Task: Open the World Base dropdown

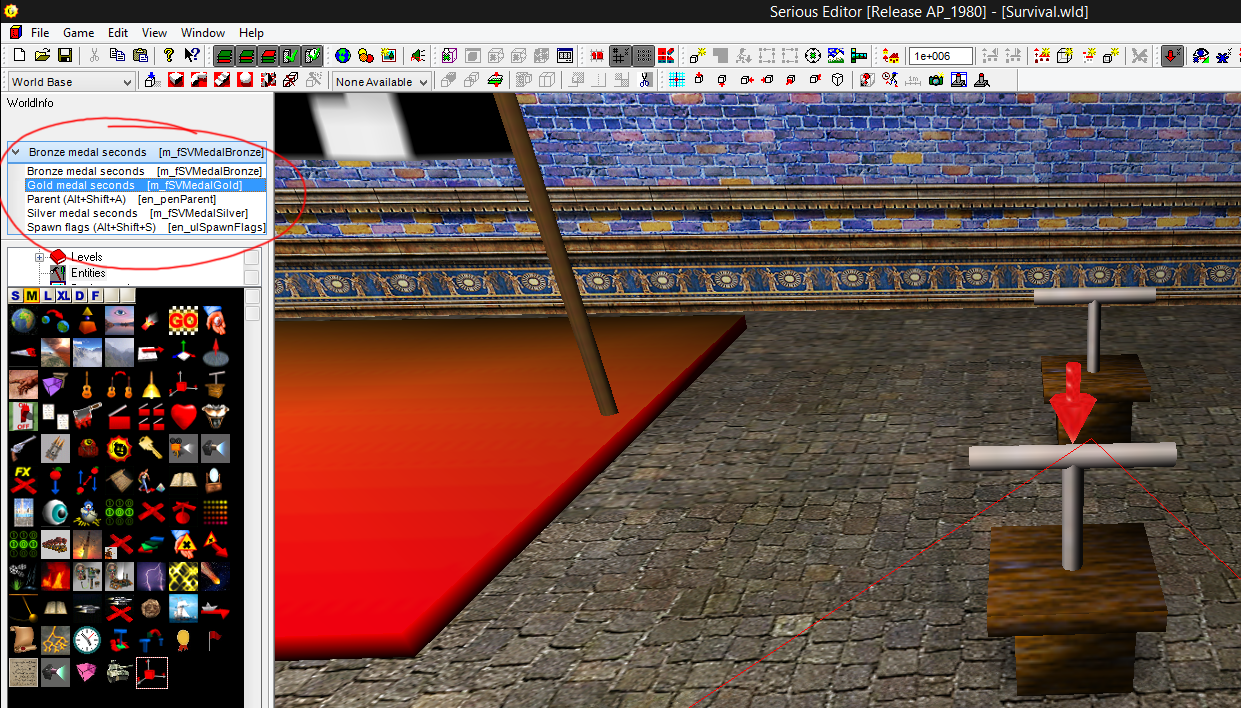Action: click(71, 82)
